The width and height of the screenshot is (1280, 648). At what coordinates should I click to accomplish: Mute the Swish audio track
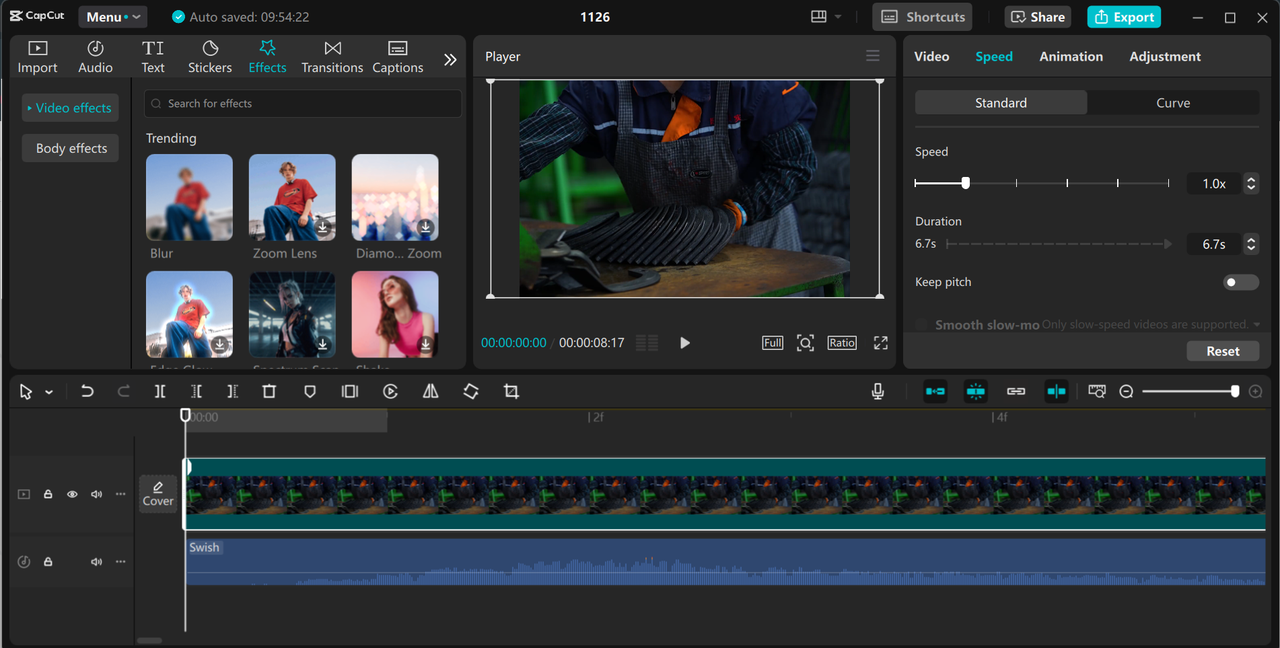pyautogui.click(x=96, y=562)
